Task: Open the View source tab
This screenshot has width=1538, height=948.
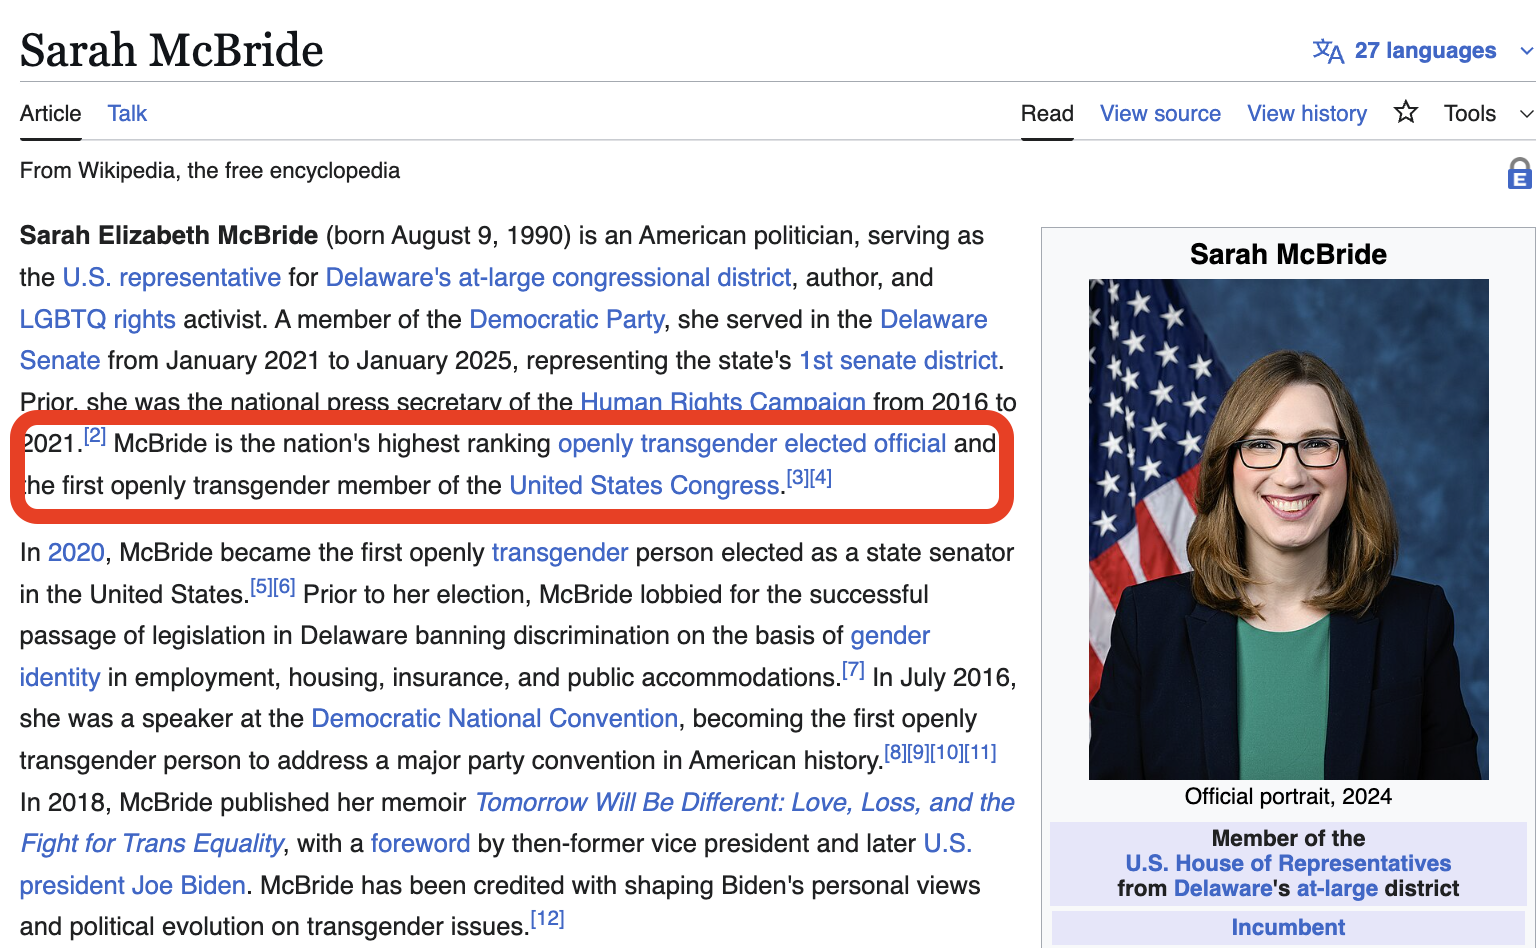Action: [1160, 113]
